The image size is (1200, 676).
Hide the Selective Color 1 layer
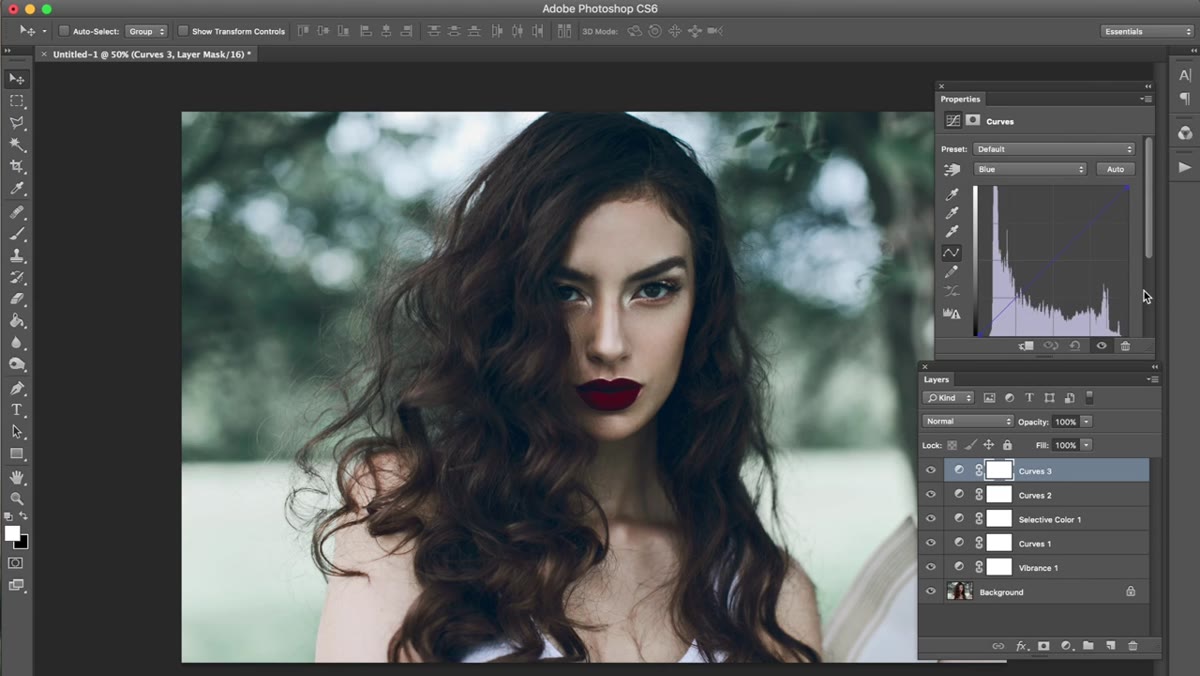click(931, 519)
